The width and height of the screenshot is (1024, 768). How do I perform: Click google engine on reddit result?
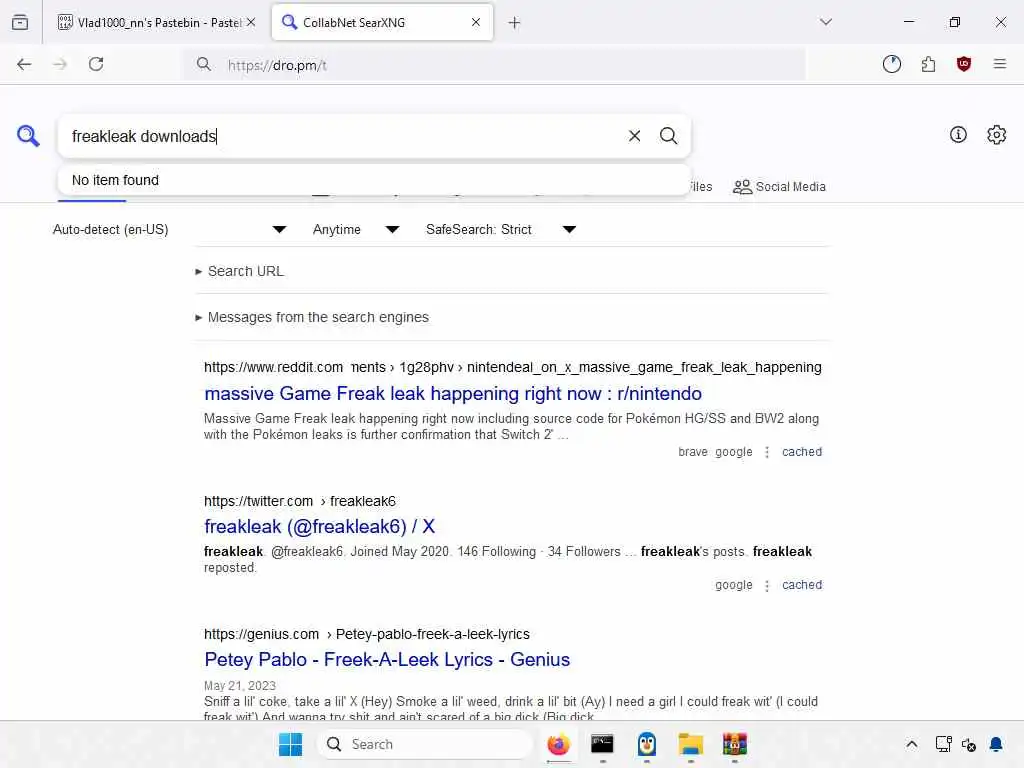coord(733,452)
